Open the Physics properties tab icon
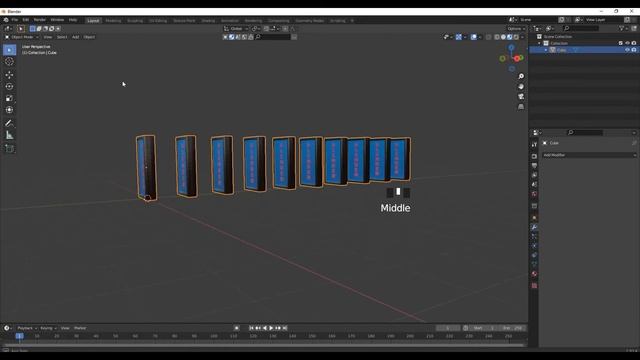Viewport: 640px width, 360px height. (534, 246)
